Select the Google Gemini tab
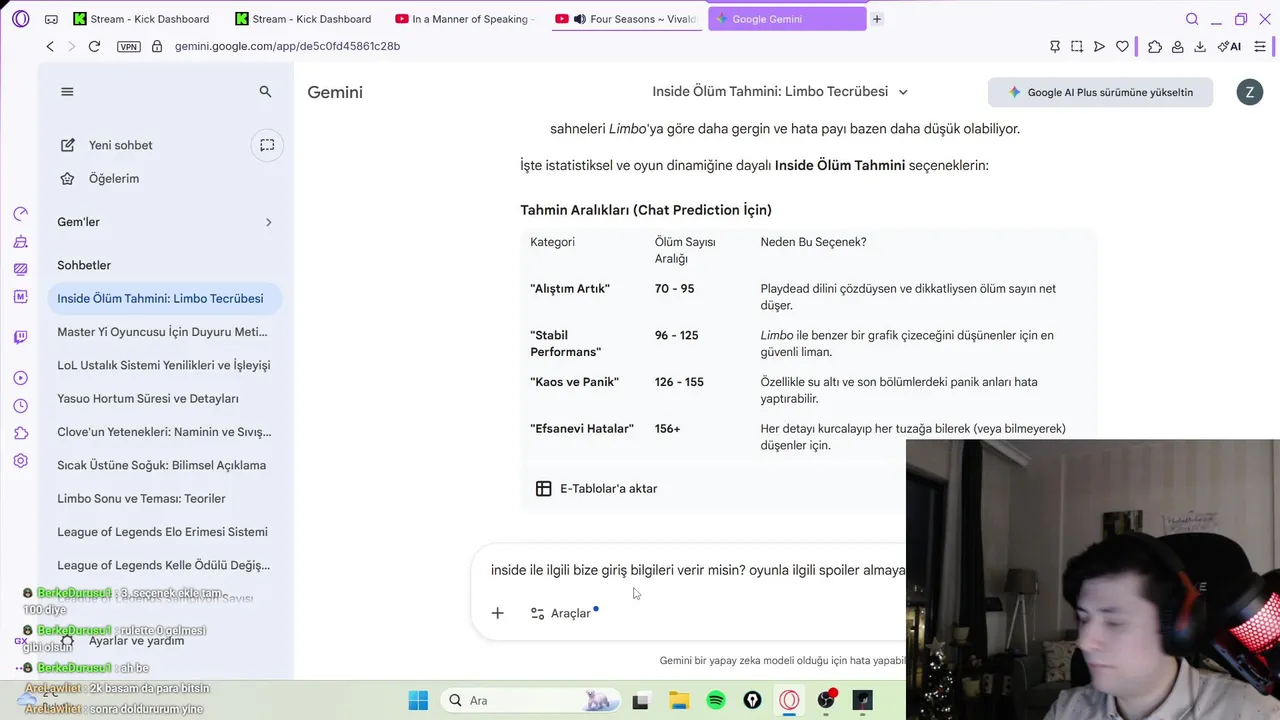1280x720 pixels. point(787,19)
